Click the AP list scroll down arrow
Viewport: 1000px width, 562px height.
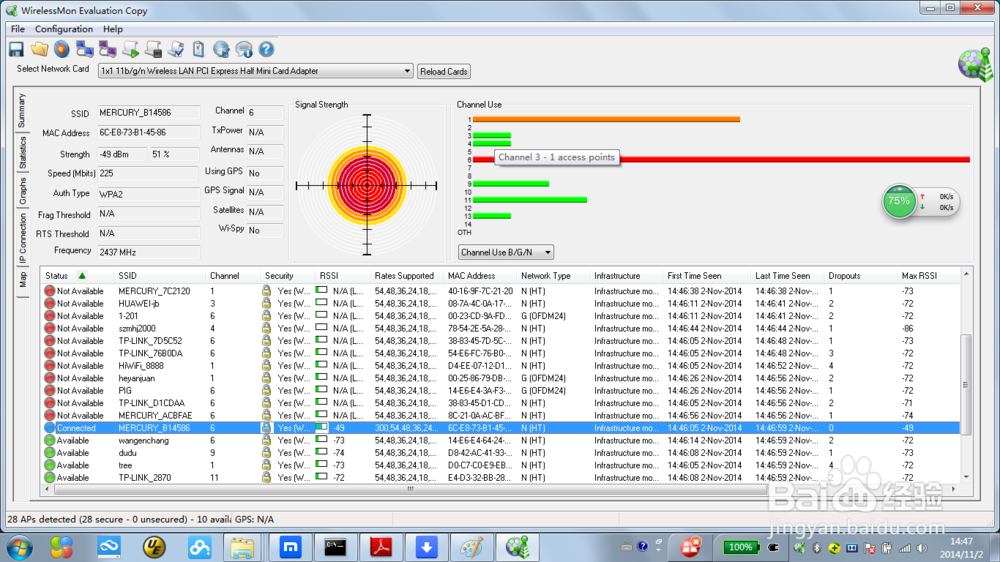966,477
